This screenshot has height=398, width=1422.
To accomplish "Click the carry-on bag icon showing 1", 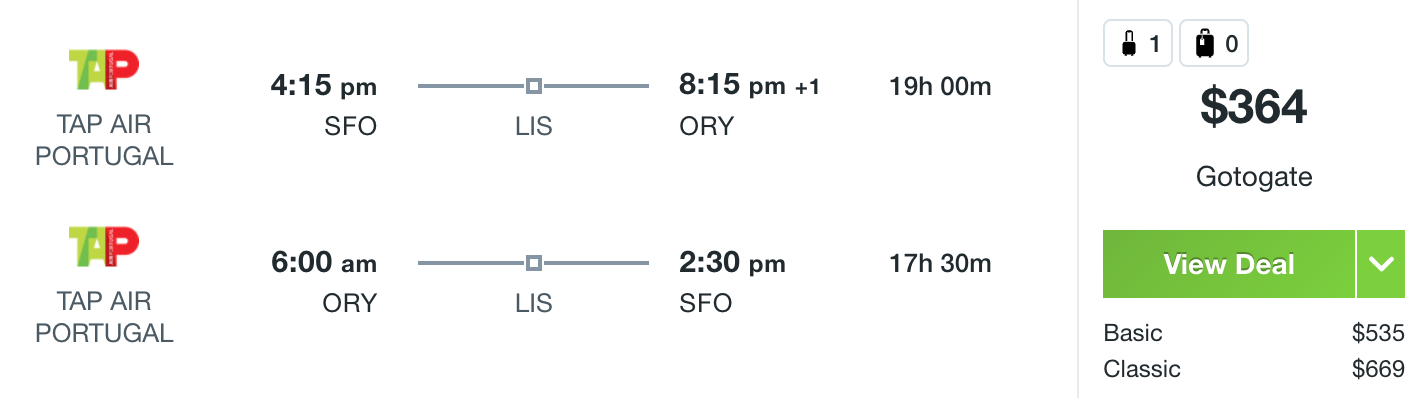I will click(x=1138, y=44).
